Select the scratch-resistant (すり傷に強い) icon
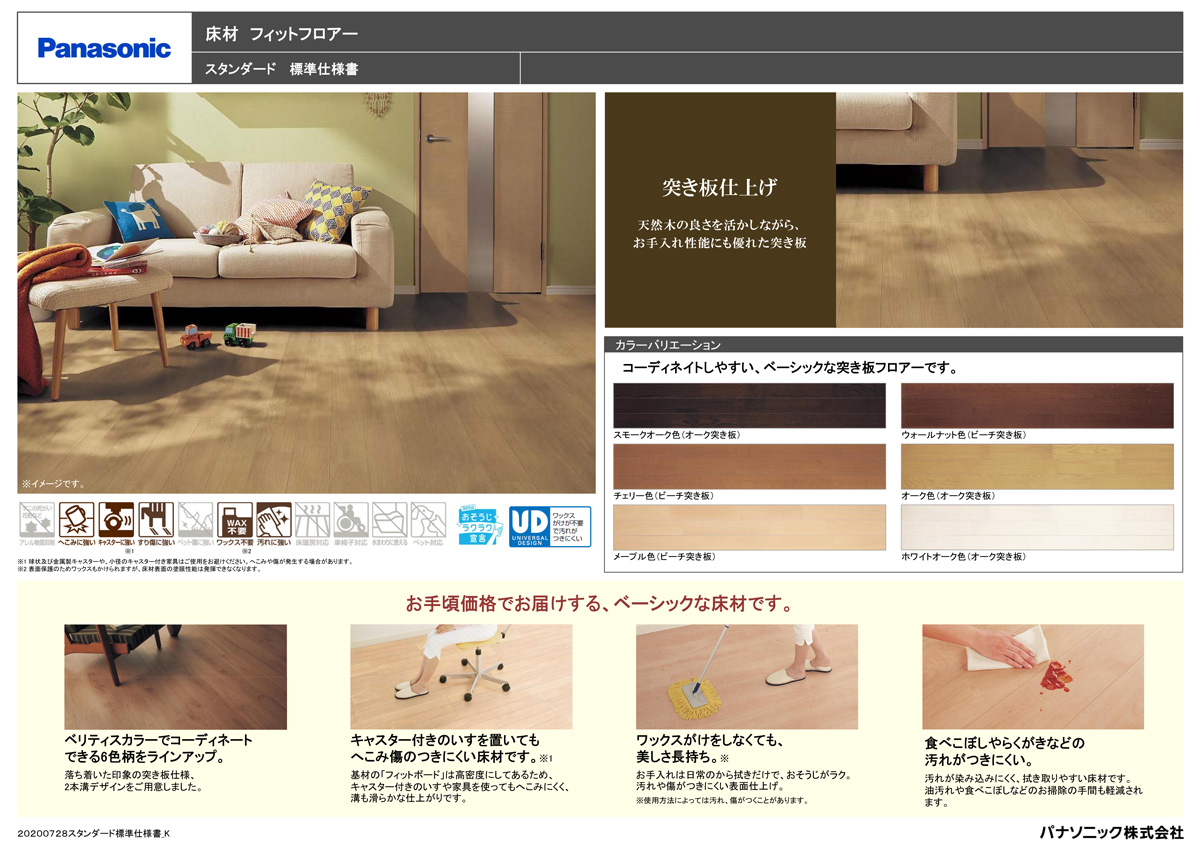Screen dimensions: 1200x850 tap(156, 520)
